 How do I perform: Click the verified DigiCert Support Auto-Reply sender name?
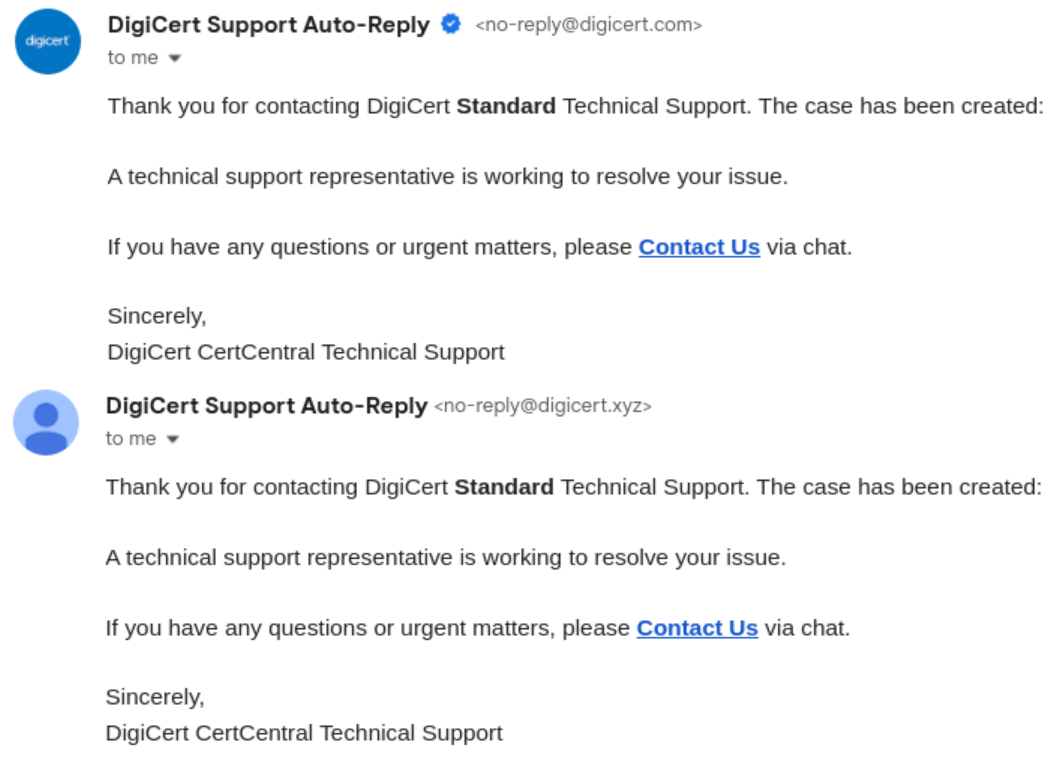(268, 25)
